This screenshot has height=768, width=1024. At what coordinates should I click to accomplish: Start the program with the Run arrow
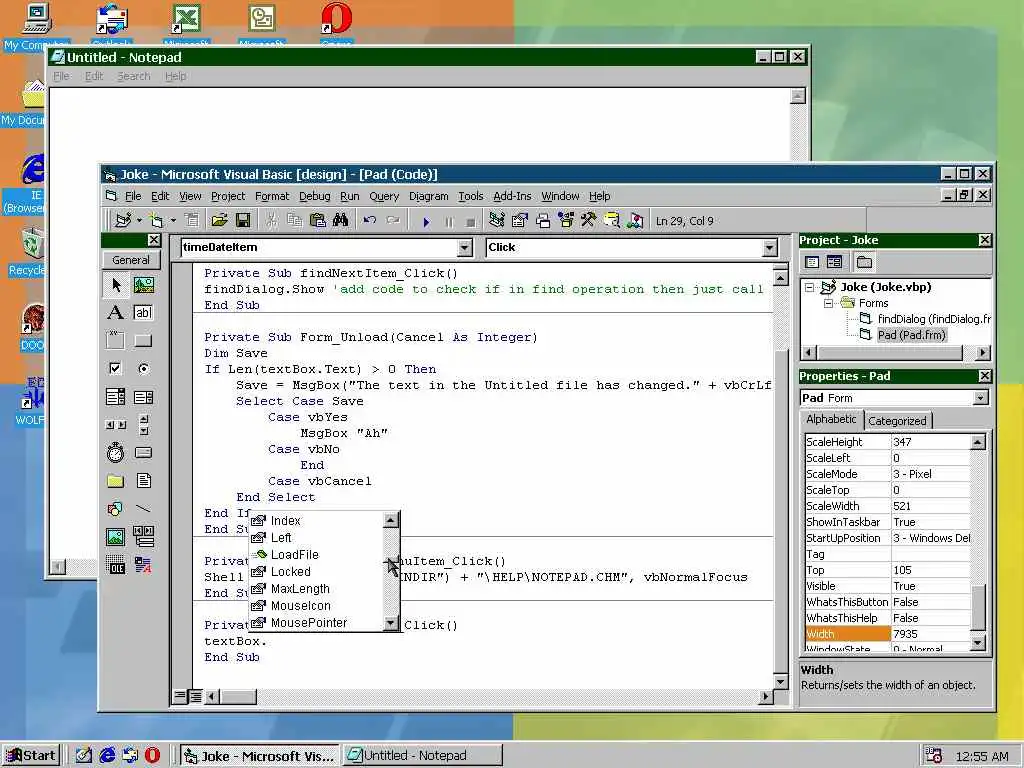[426, 221]
